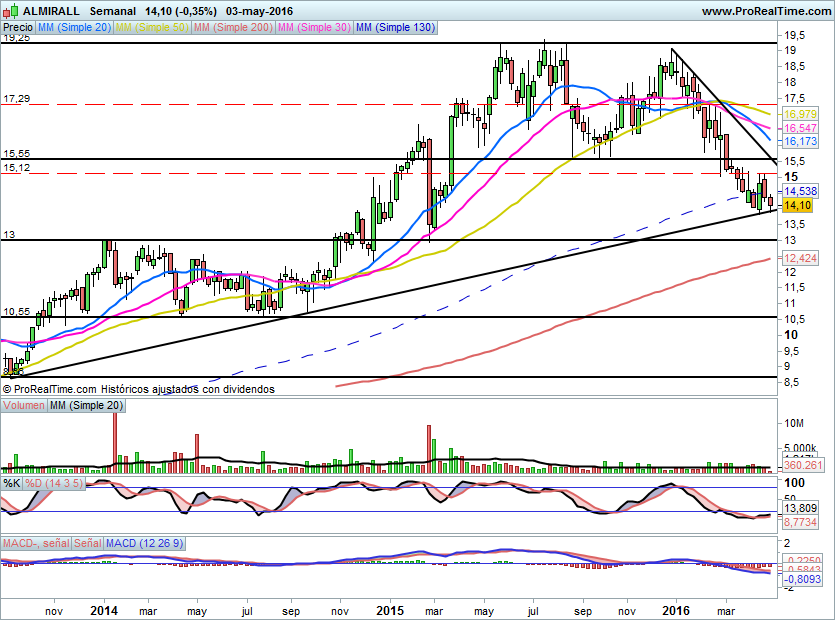Click the Semanal timeframe text
The height and width of the screenshot is (620, 835).
point(113,11)
